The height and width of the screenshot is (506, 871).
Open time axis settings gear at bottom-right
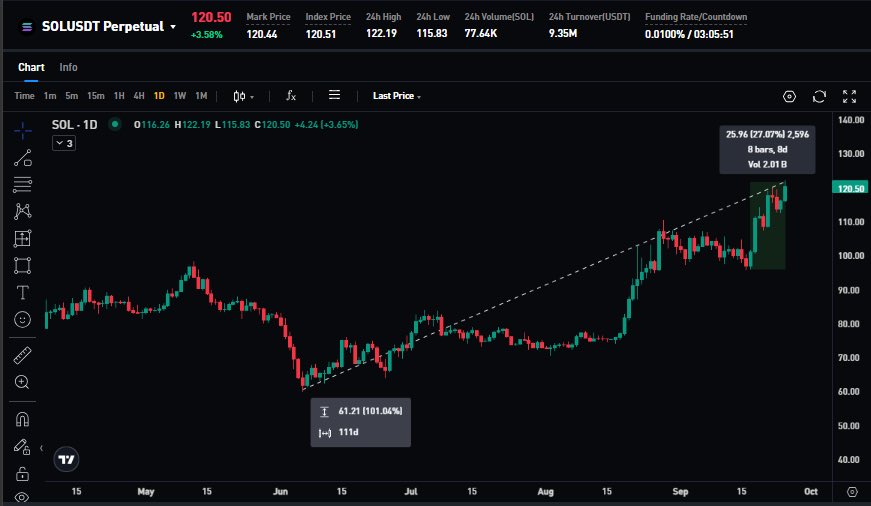point(852,492)
